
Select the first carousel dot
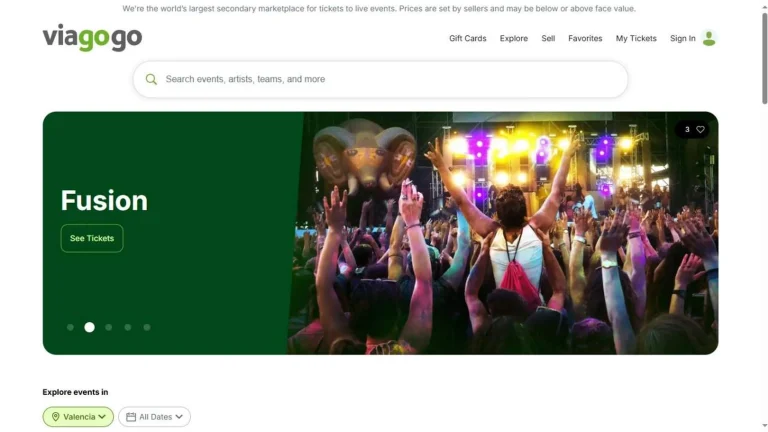click(x=70, y=327)
